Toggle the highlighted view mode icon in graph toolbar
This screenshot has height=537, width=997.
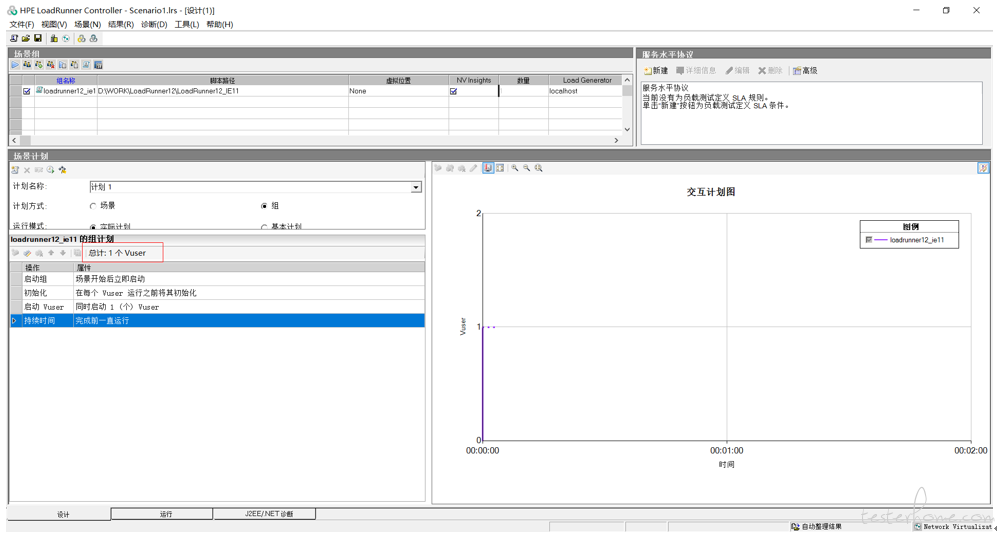point(488,168)
